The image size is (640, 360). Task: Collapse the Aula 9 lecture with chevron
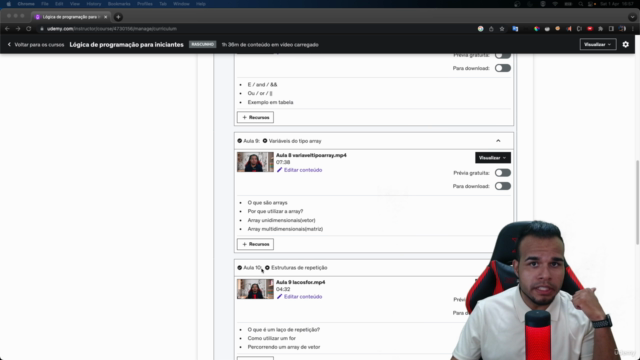point(498,141)
